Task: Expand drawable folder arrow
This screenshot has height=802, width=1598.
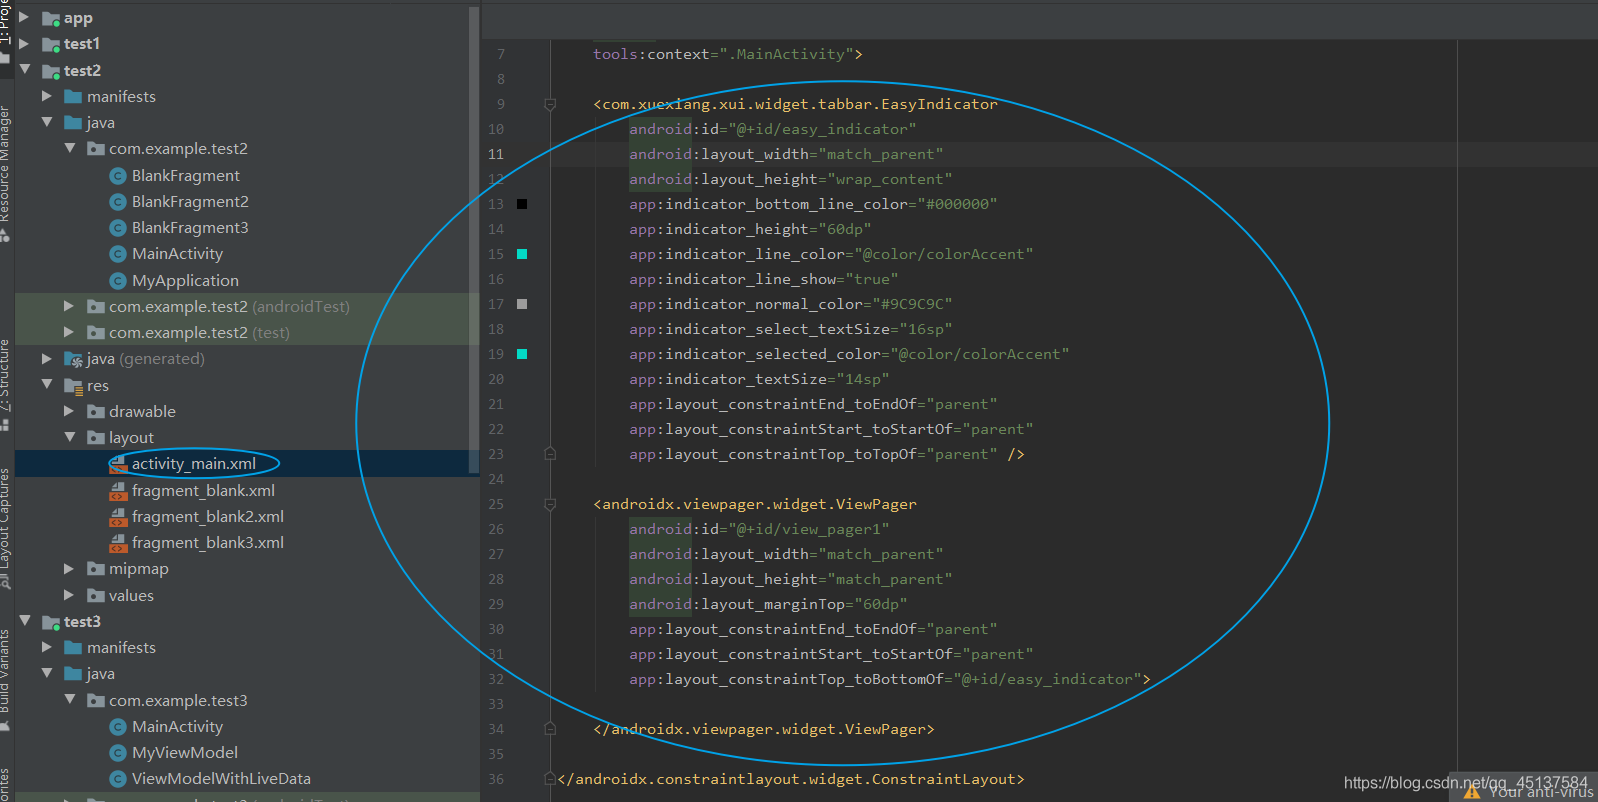Action: [x=69, y=411]
